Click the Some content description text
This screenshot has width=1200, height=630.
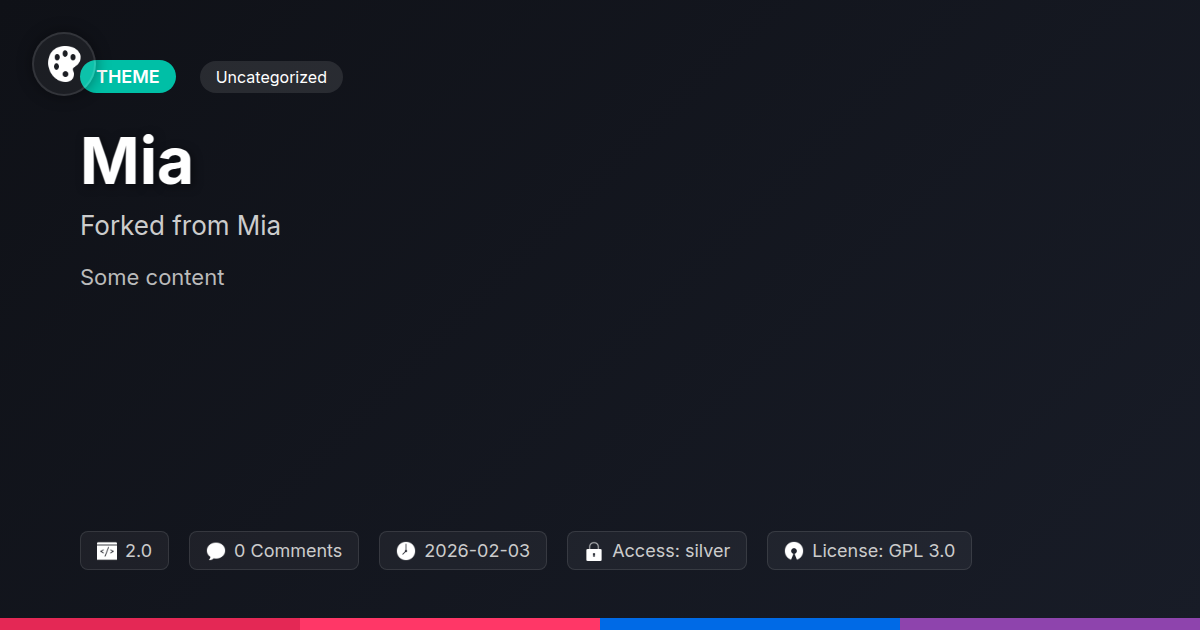[152, 277]
